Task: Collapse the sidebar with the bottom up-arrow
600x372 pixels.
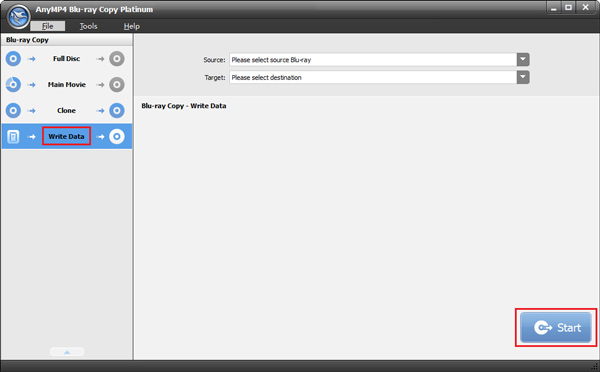Action: tap(67, 352)
